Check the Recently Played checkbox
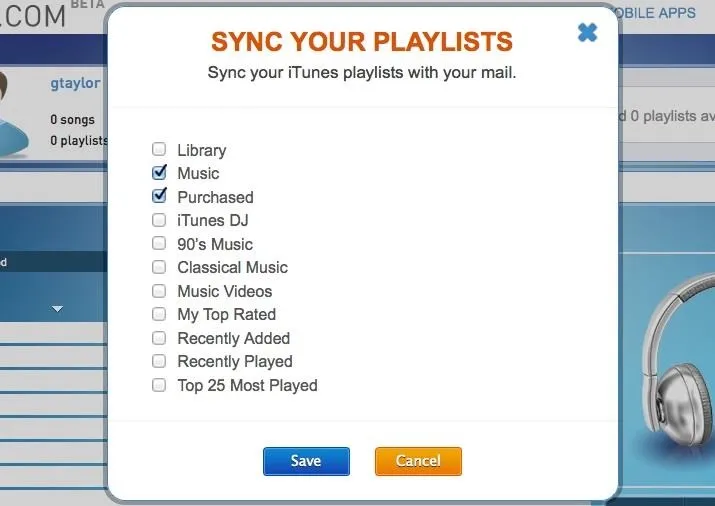 (159, 361)
